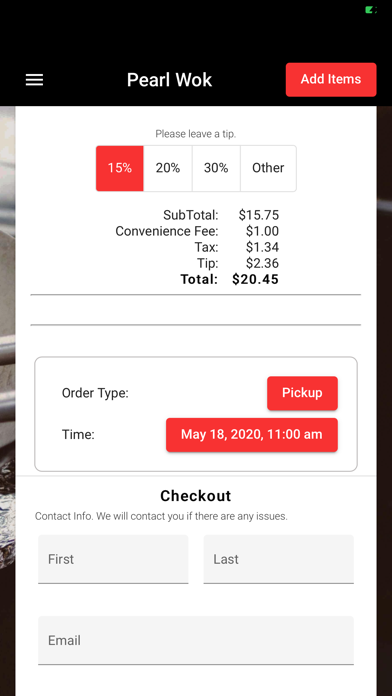Tap the Checkout section heading

pyautogui.click(x=196, y=496)
